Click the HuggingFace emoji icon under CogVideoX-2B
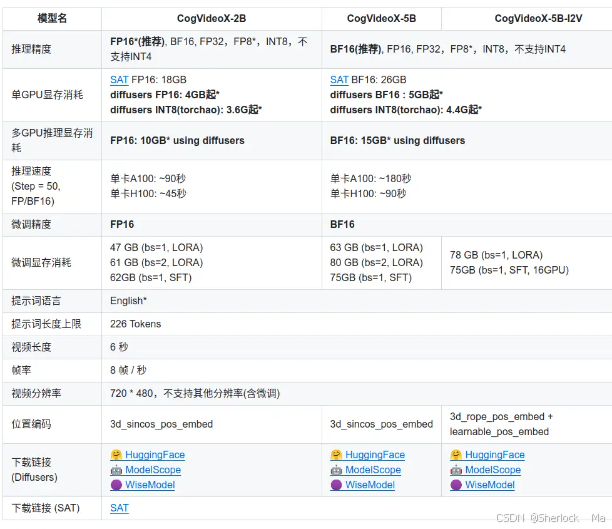 click(x=116, y=455)
